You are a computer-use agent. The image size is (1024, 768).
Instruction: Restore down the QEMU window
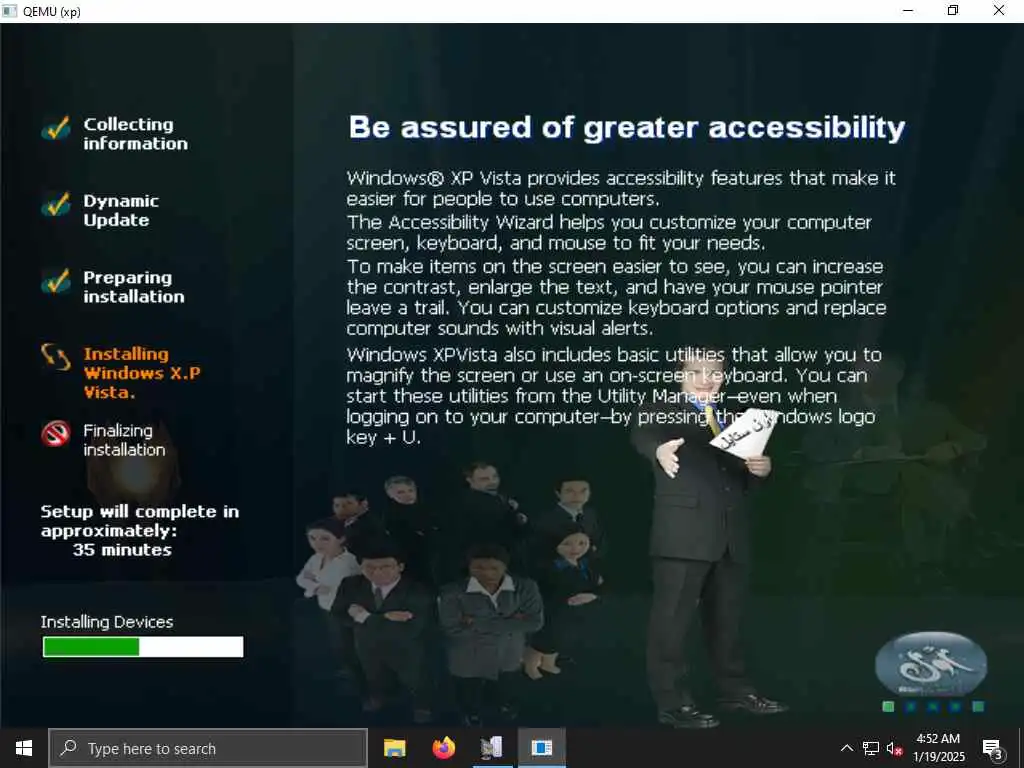pos(953,10)
